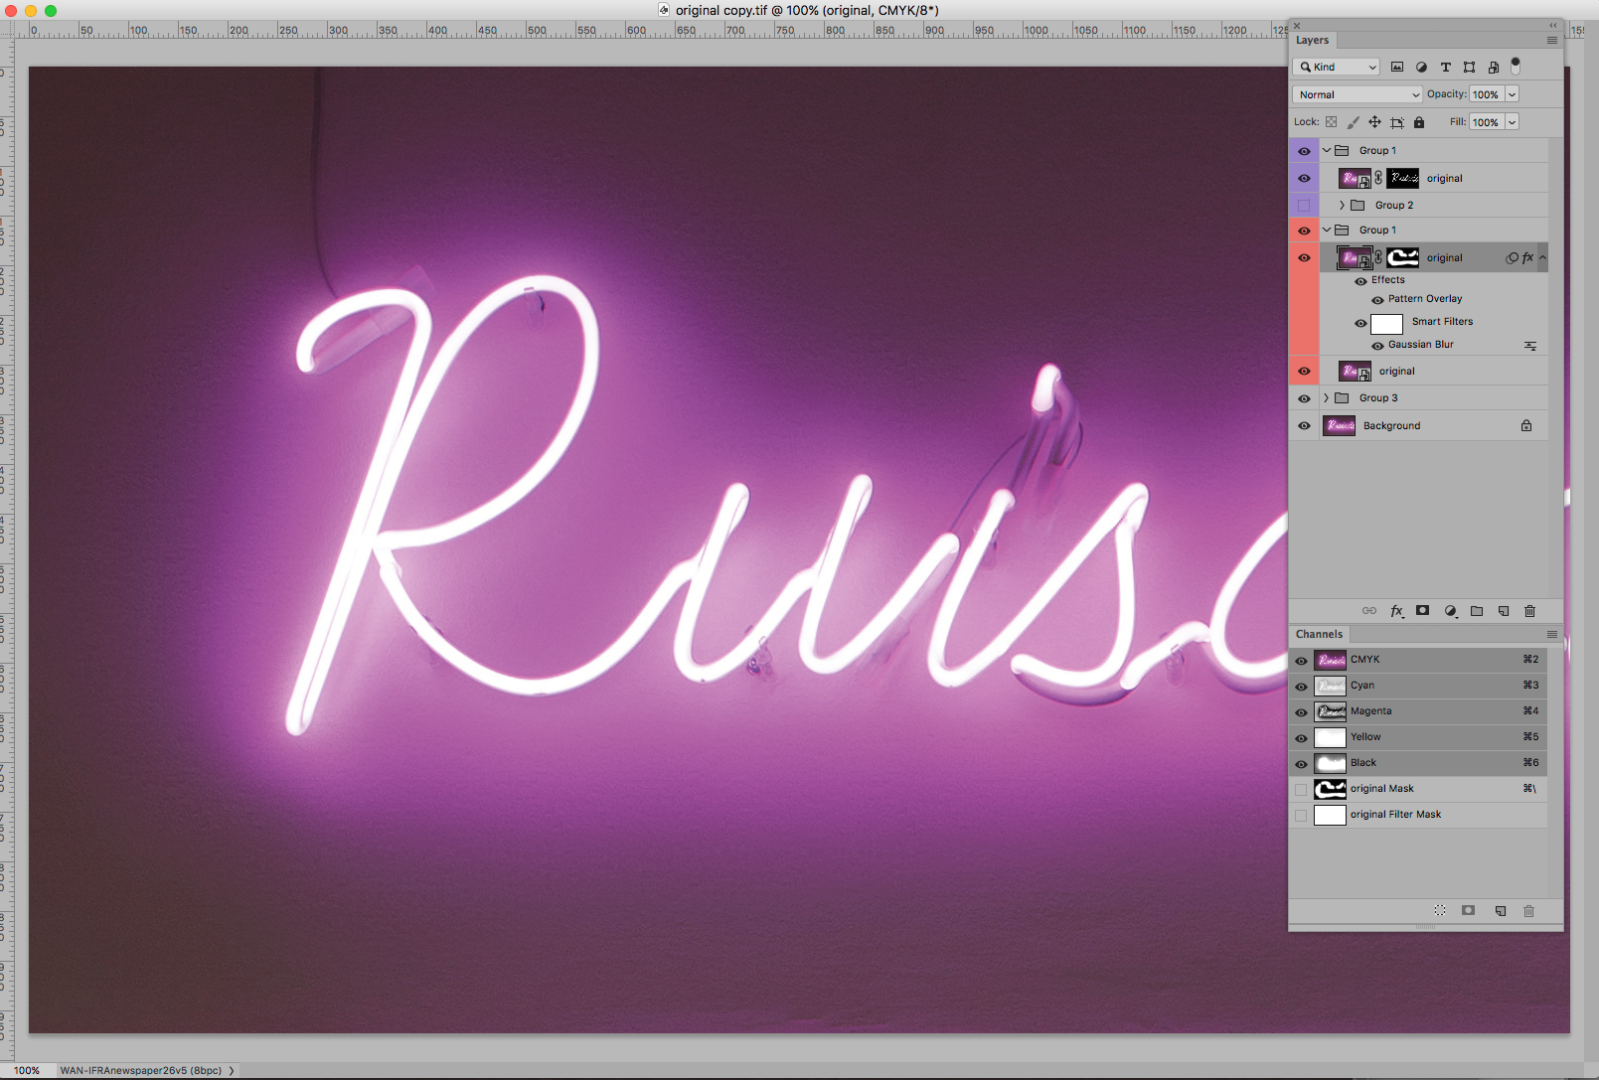This screenshot has height=1080, width=1599.
Task: Toggle Gaussian Blur filter visibility eye
Action: (1377, 346)
